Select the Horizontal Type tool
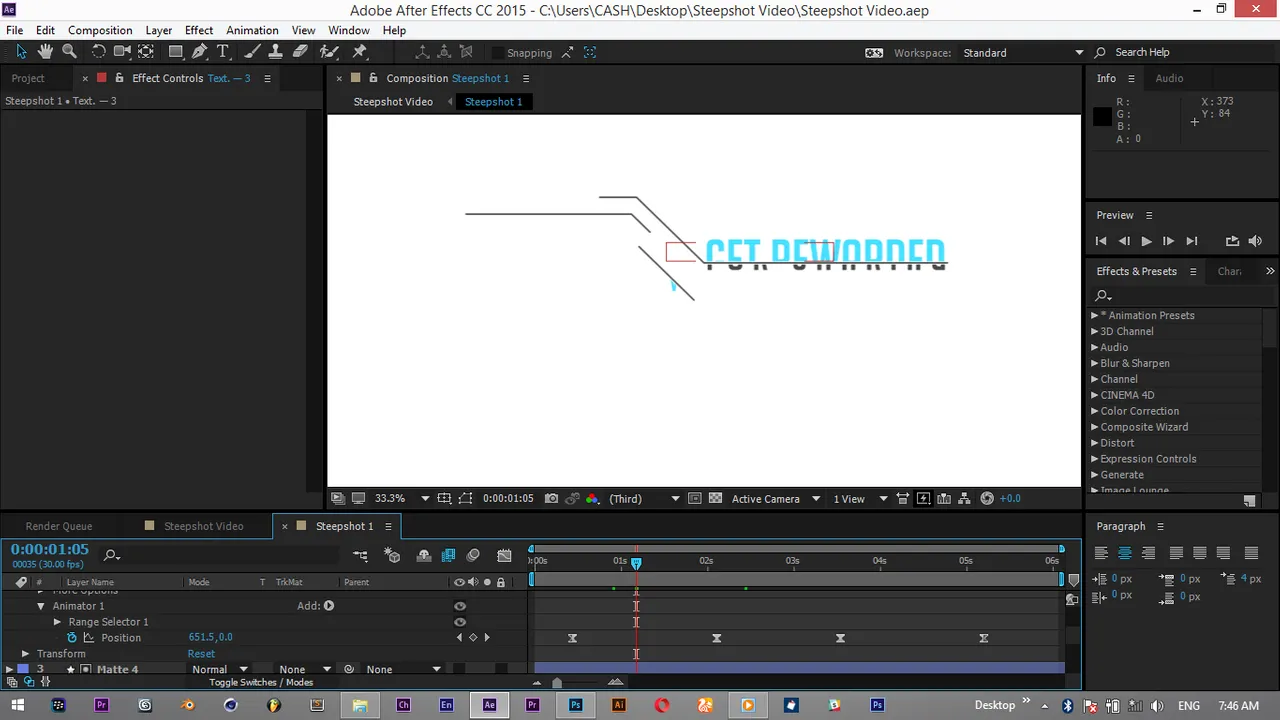1280x720 pixels. 223,52
